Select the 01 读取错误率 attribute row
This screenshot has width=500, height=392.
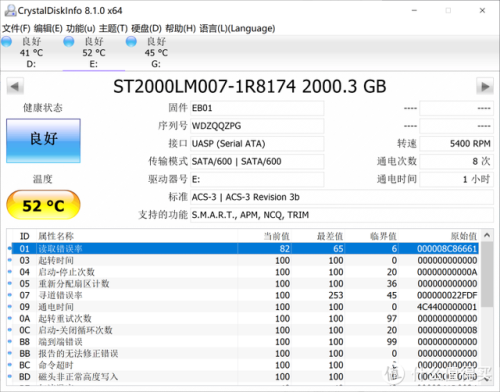pyautogui.click(x=245, y=249)
